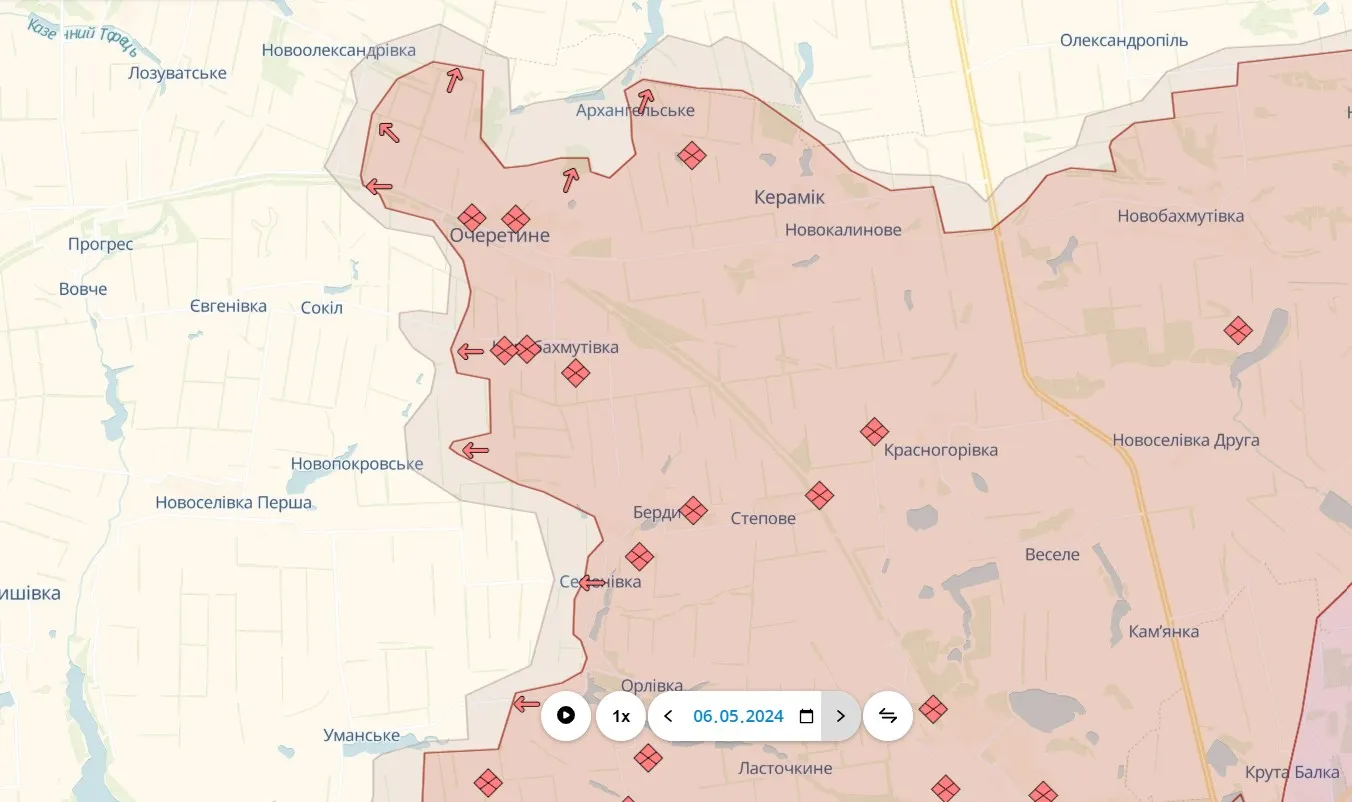Click unit marker beside Бердичі label
The height and width of the screenshot is (802, 1352).
click(x=692, y=511)
